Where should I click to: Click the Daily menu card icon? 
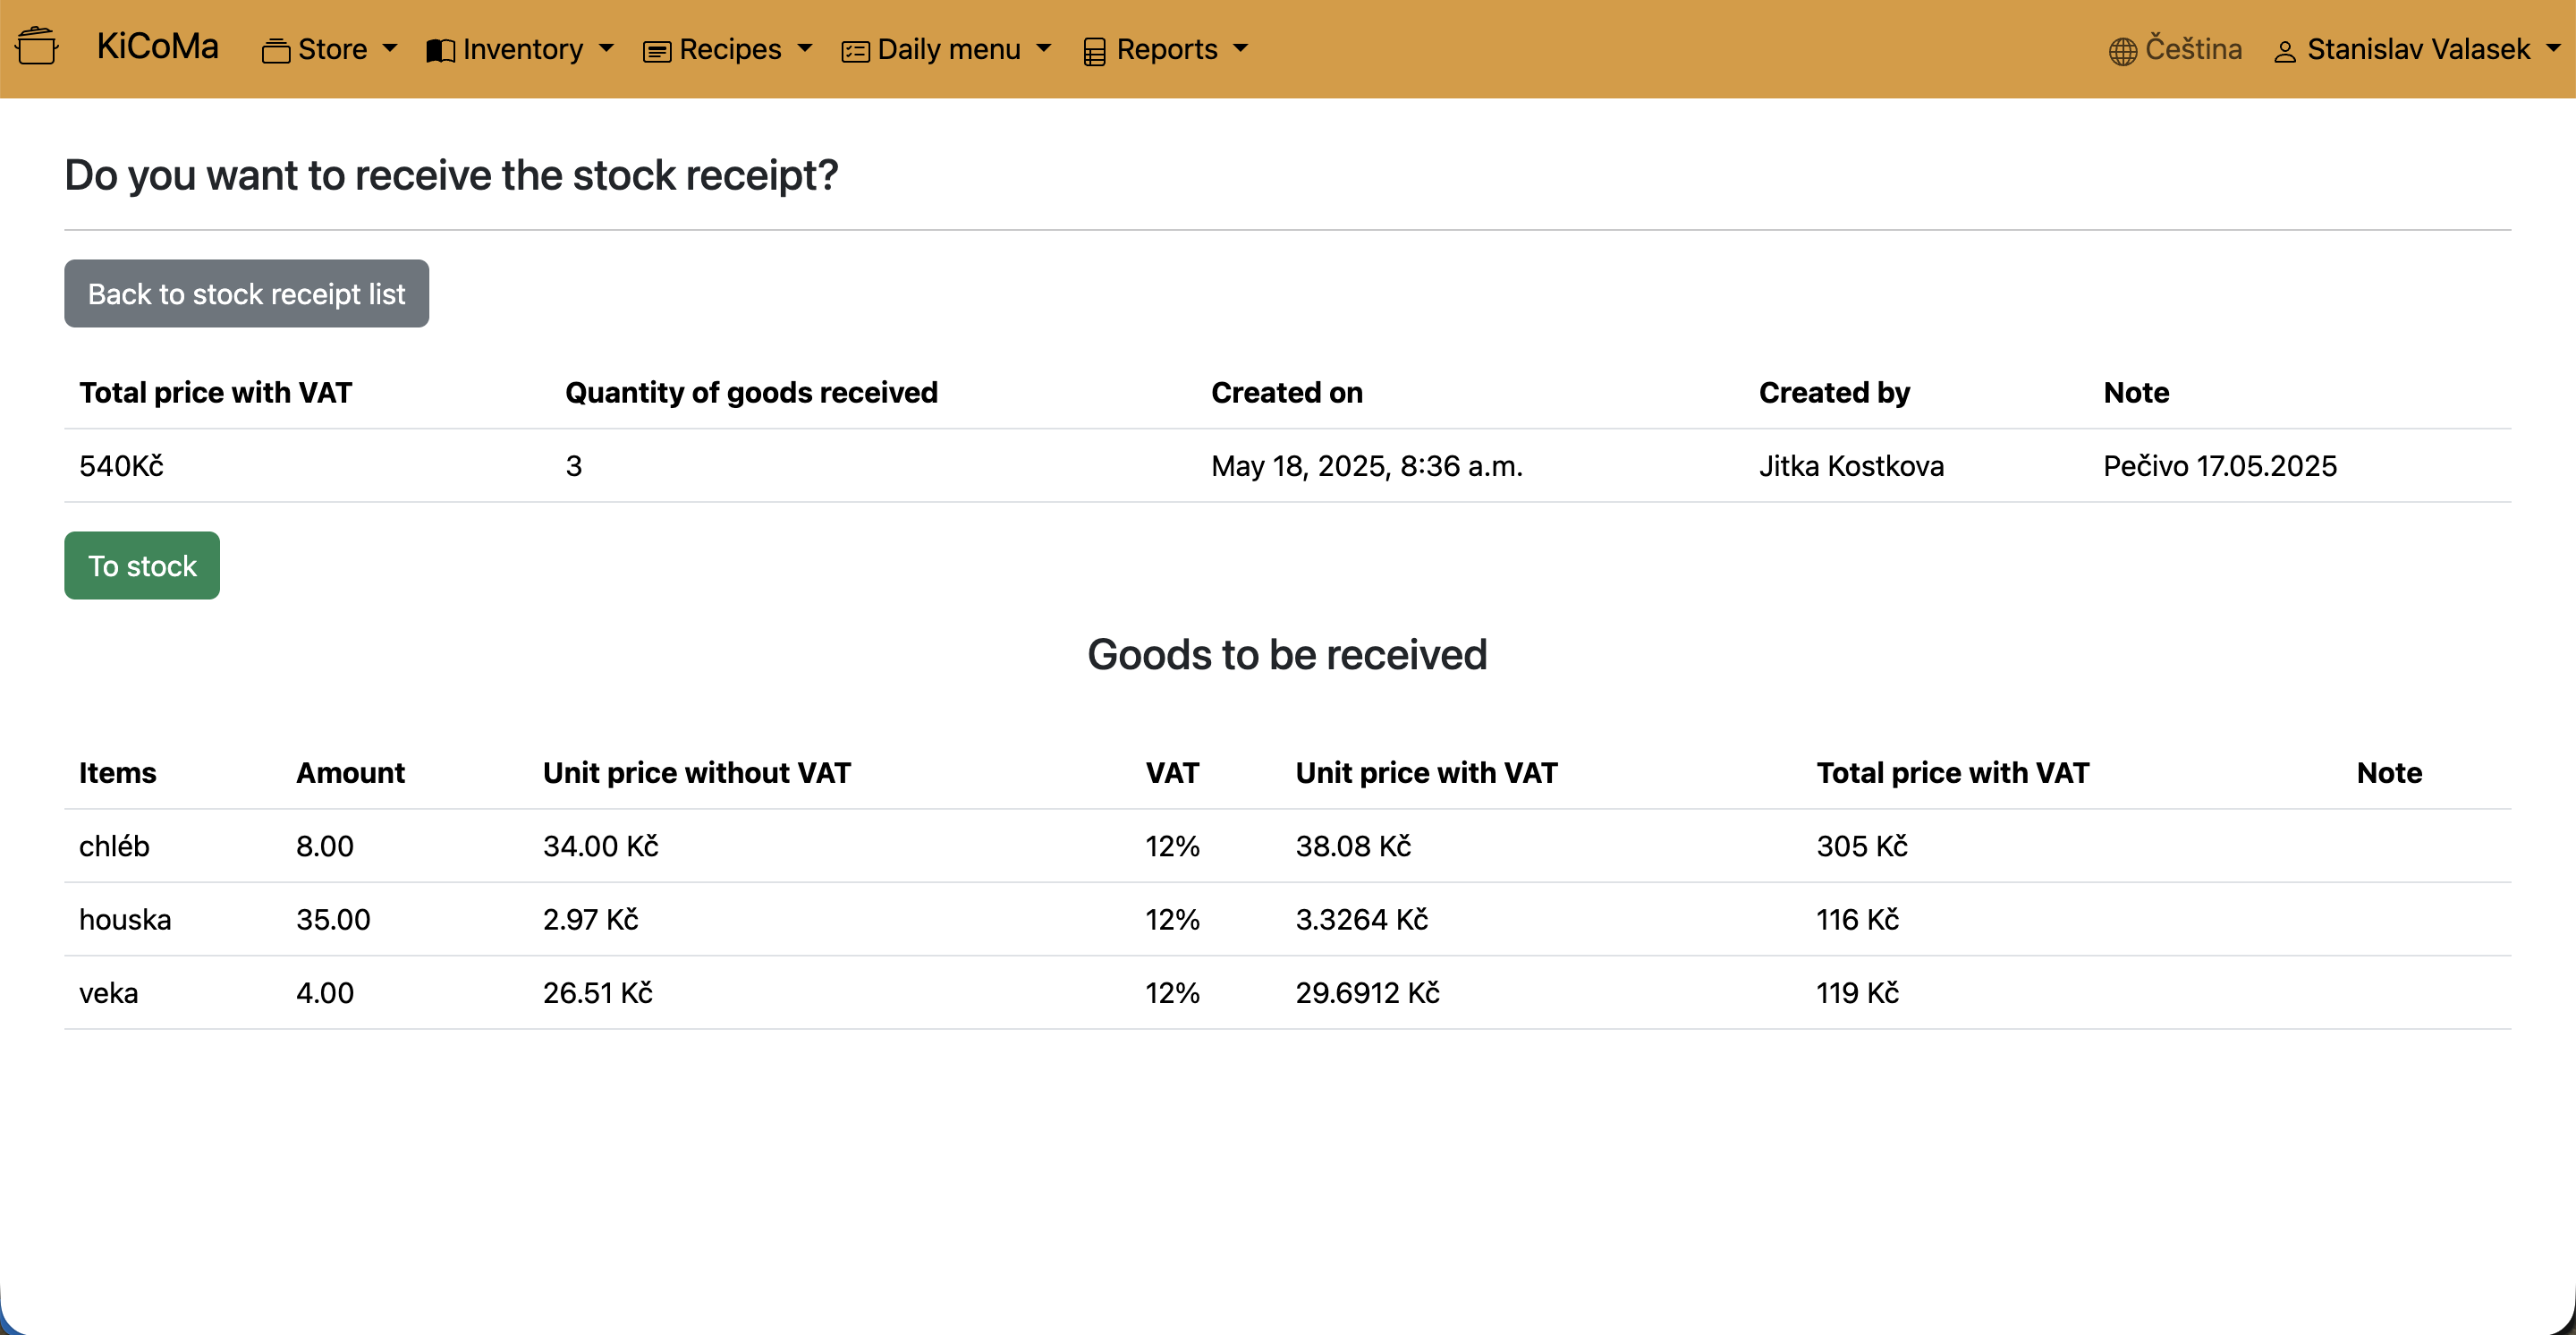tap(855, 51)
